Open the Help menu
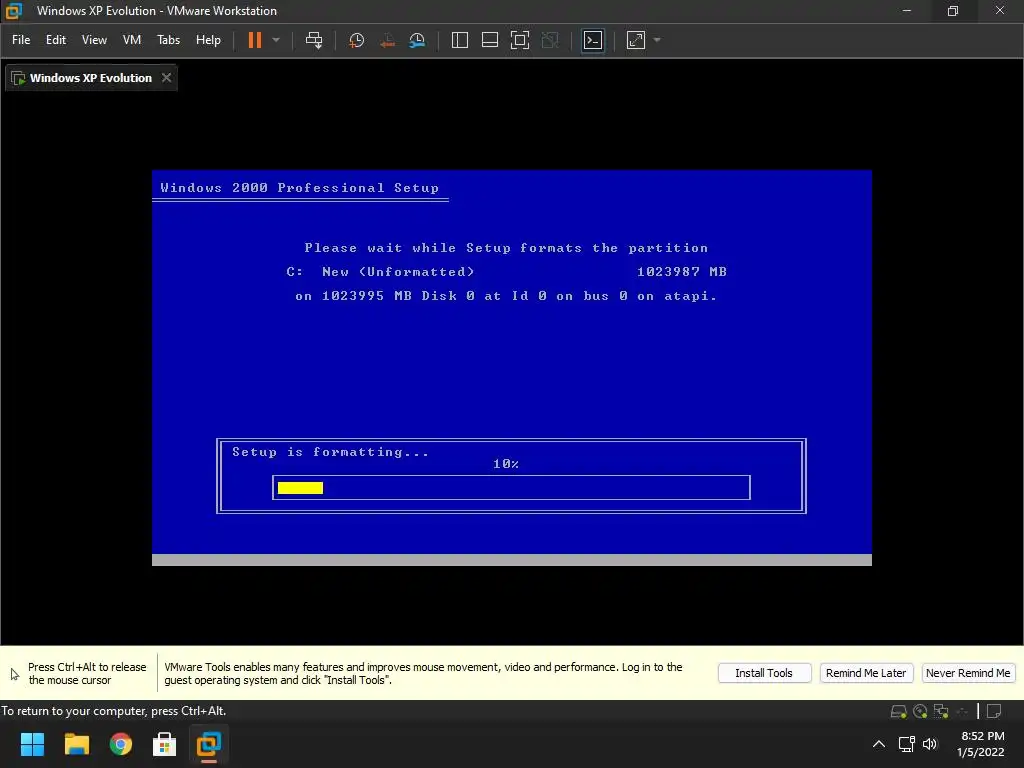 pyautogui.click(x=208, y=40)
